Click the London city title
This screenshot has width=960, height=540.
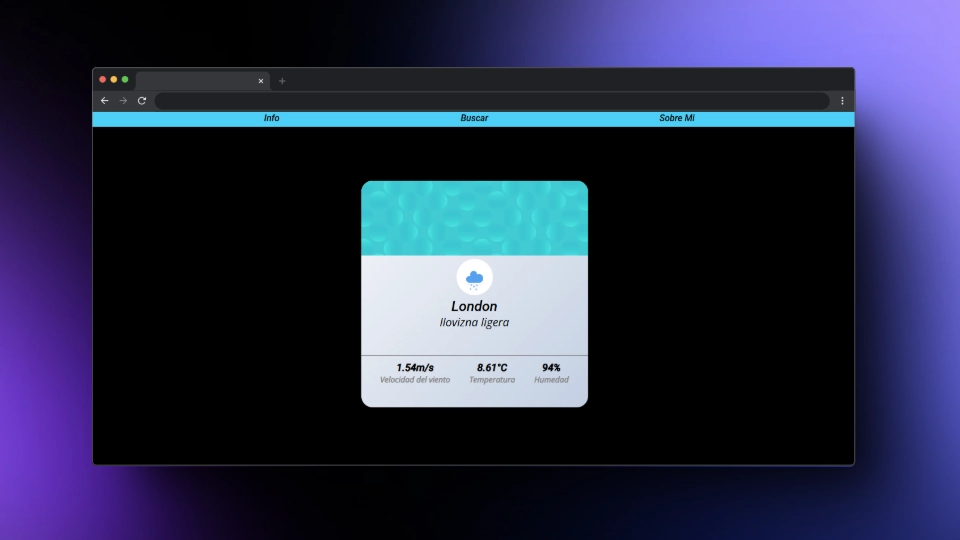point(474,306)
